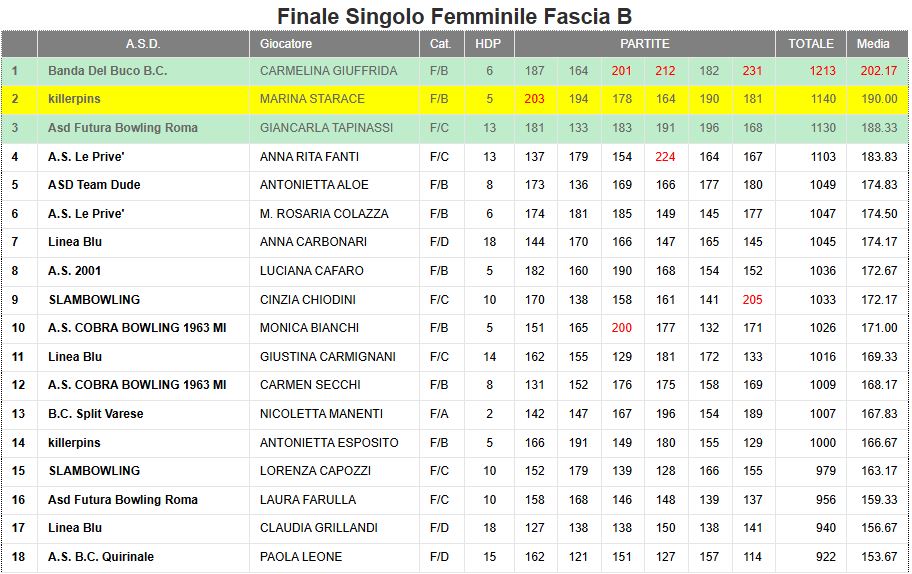Select ASD Team Dude team name
Viewport: 912px width, 574px height.
94,185
